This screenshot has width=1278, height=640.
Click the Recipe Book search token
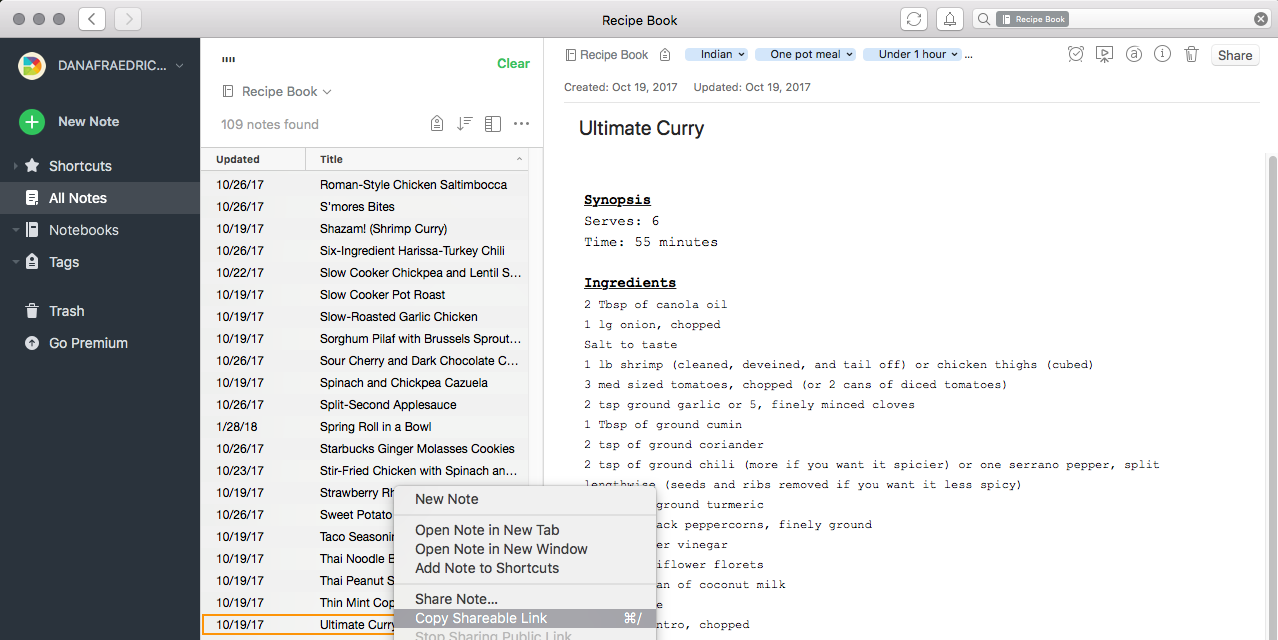pos(1034,19)
